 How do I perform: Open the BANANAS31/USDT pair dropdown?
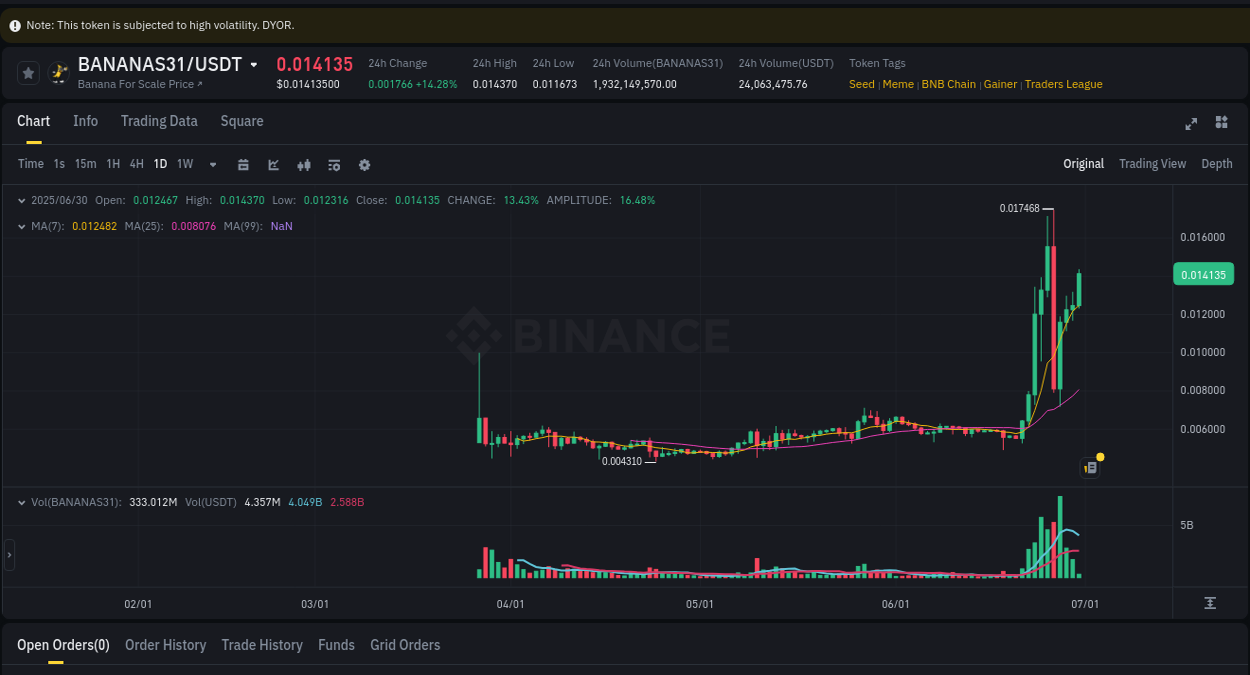click(x=255, y=63)
